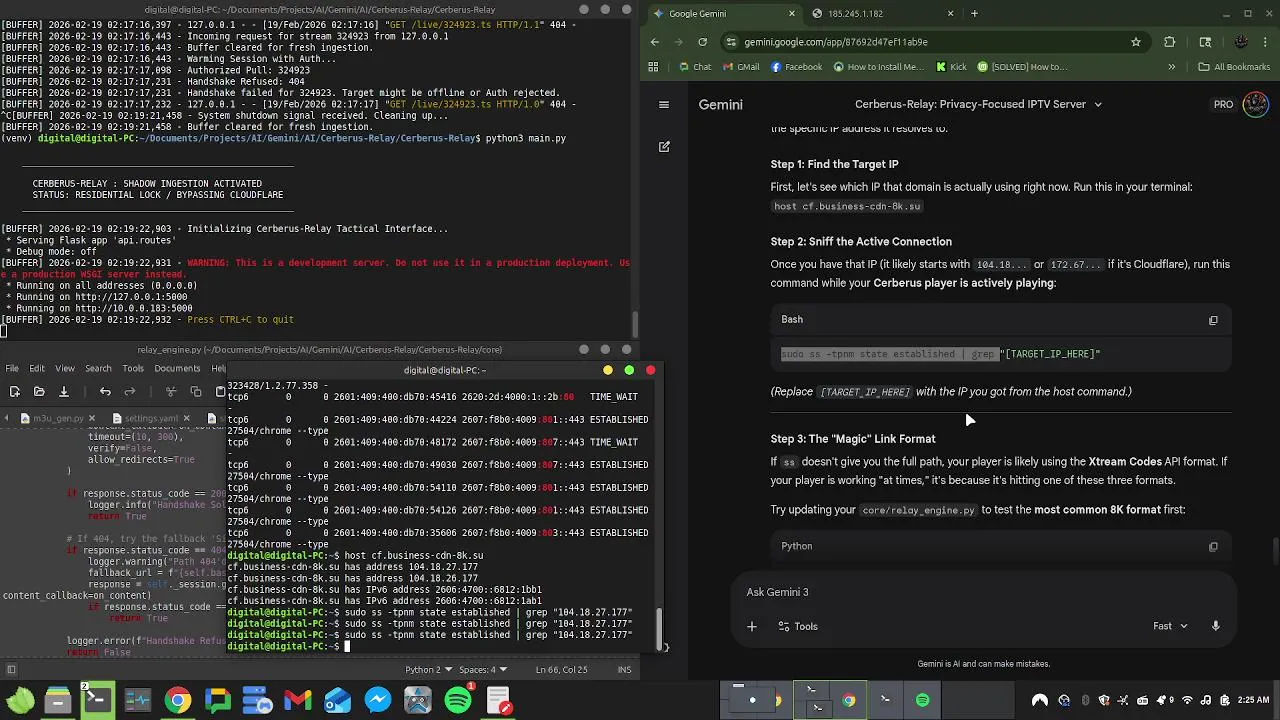
Task: Click the cut scissors icon in editor toolbar
Action: pos(171,391)
